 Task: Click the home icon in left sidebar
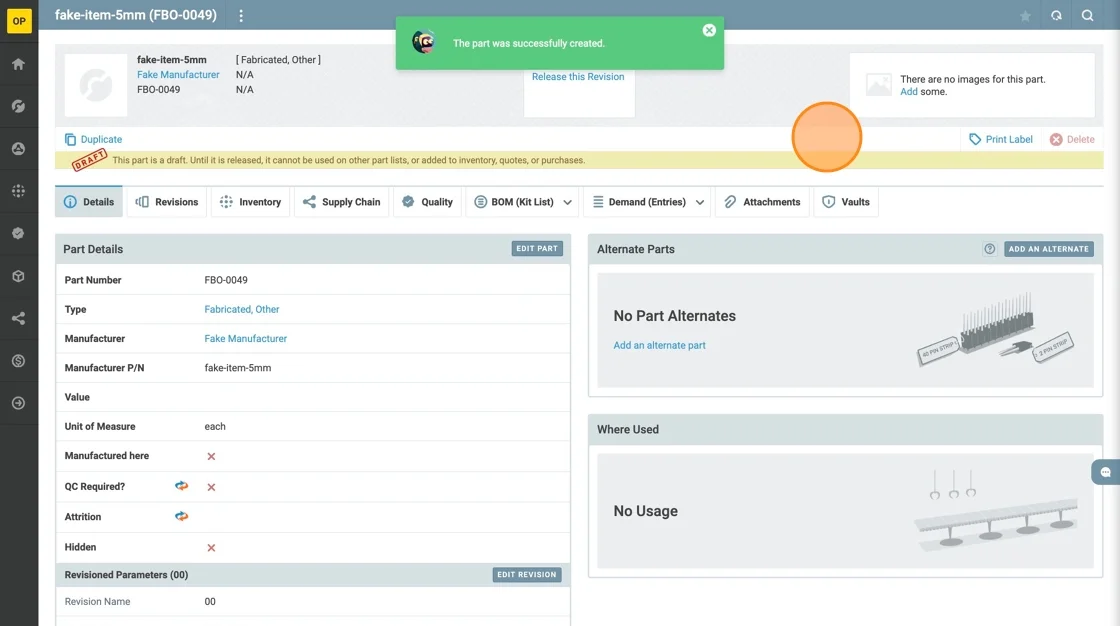point(18,64)
